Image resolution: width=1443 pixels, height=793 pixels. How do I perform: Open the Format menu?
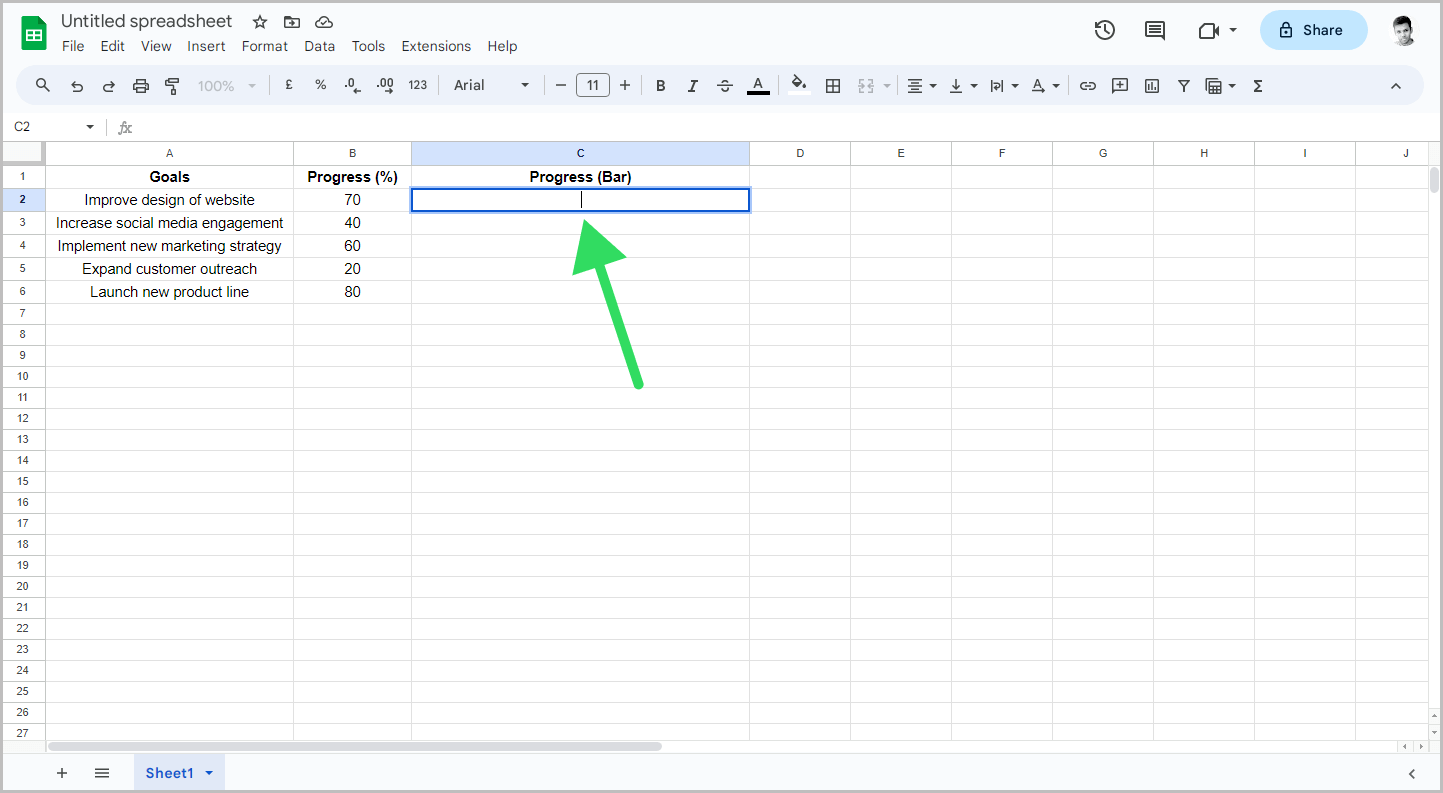click(264, 46)
